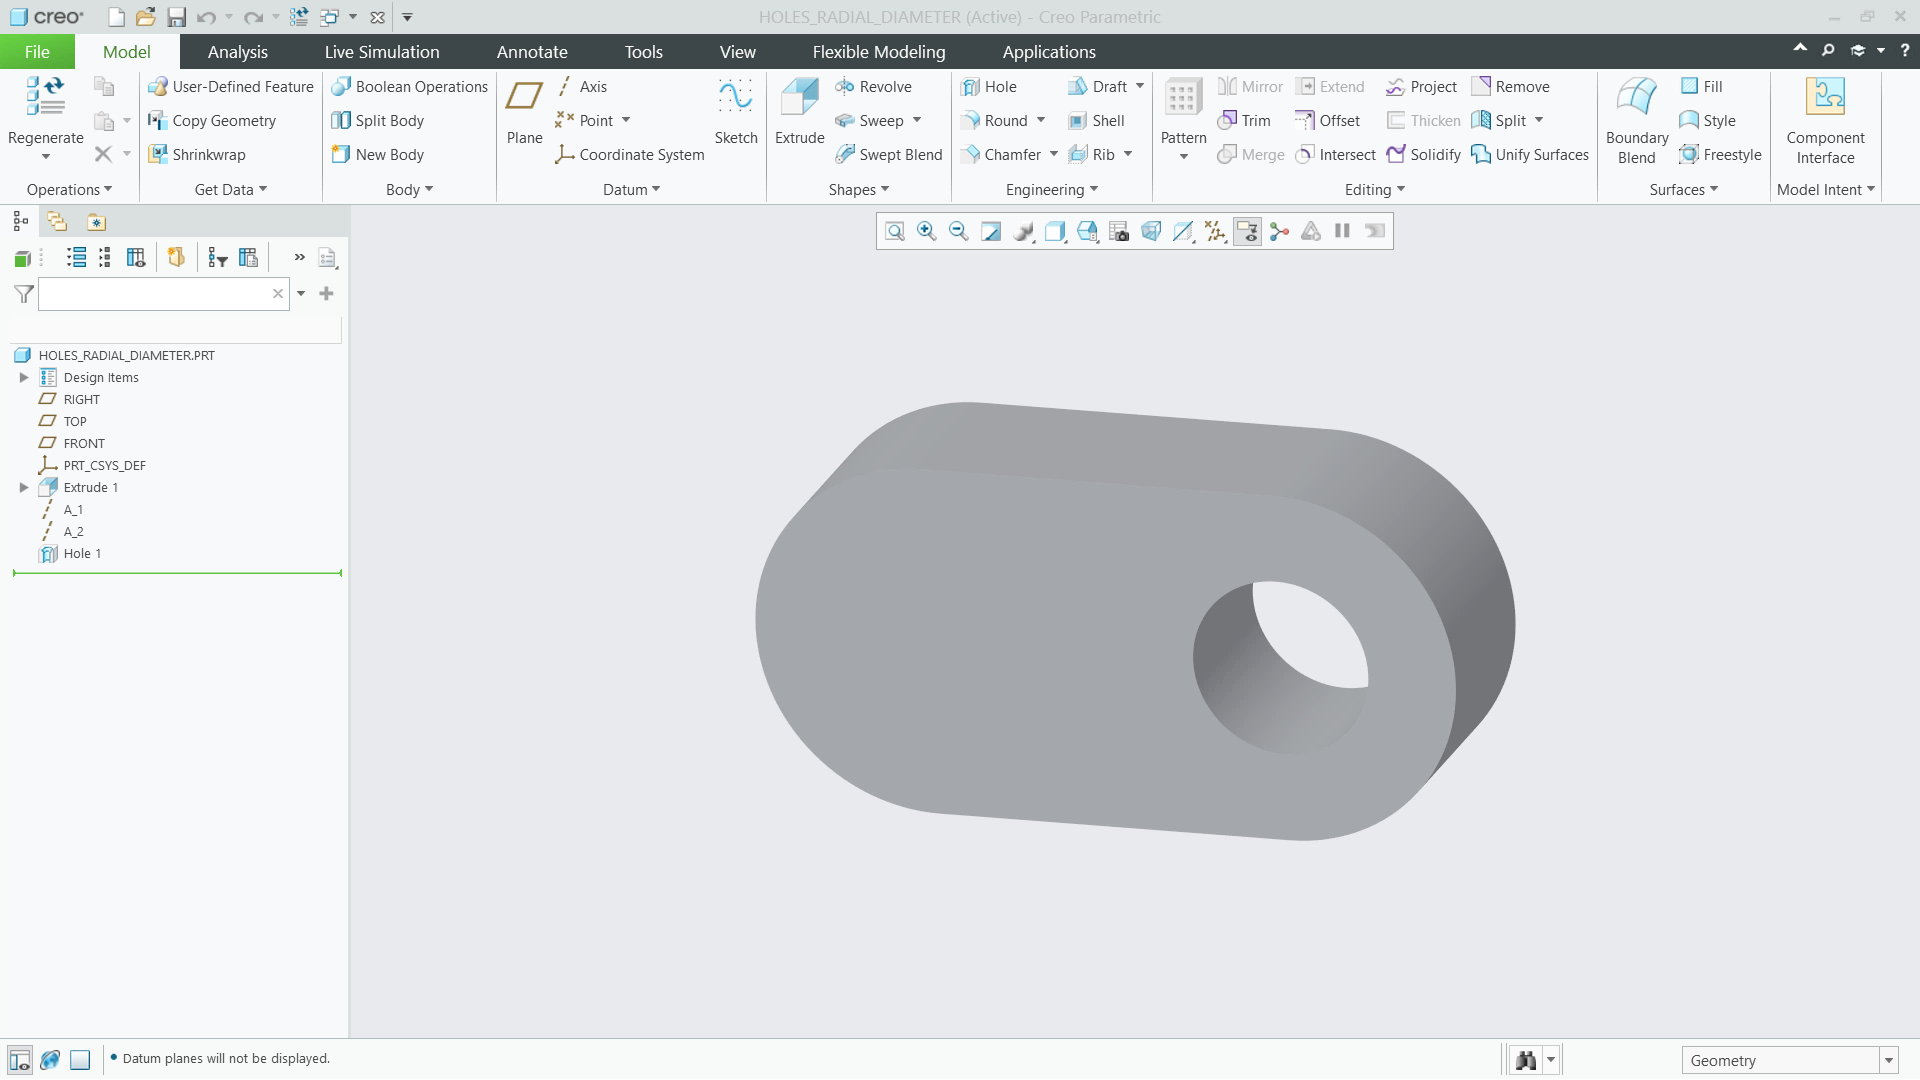The width and height of the screenshot is (1920, 1080).
Task: Open the Saved Orientations icon
Action: coord(1087,232)
